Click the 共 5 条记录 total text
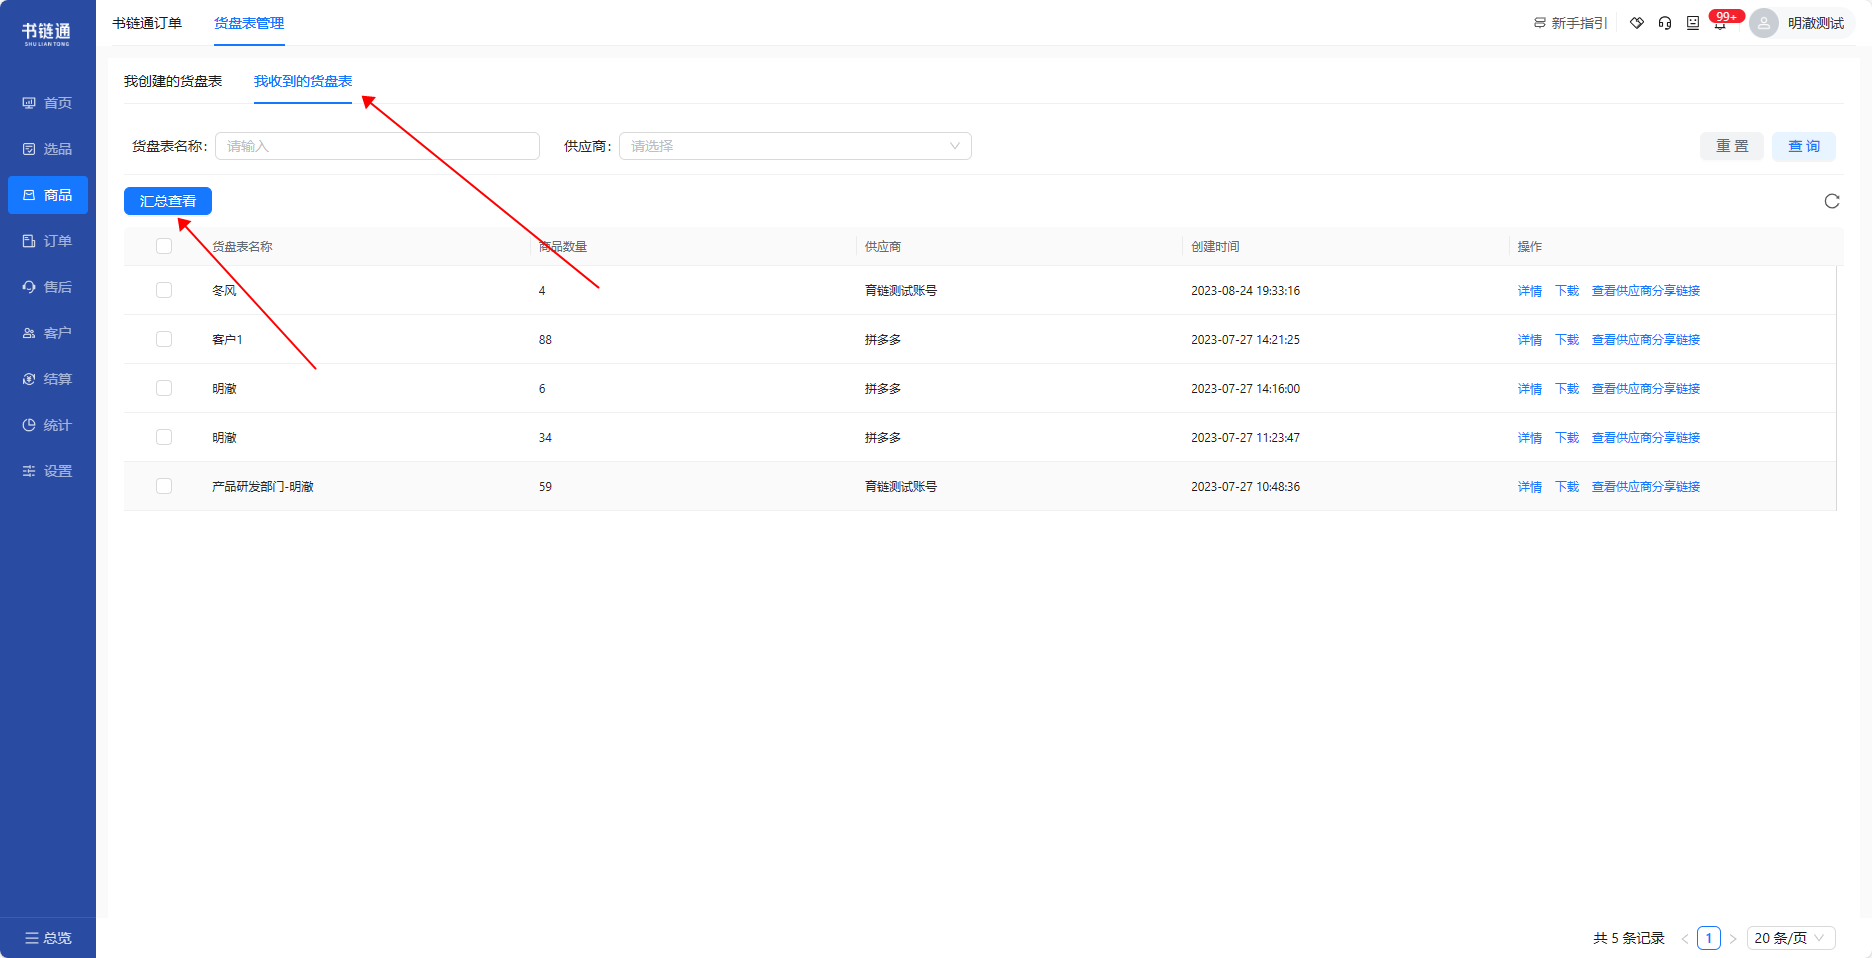The image size is (1872, 958). pos(1628,938)
